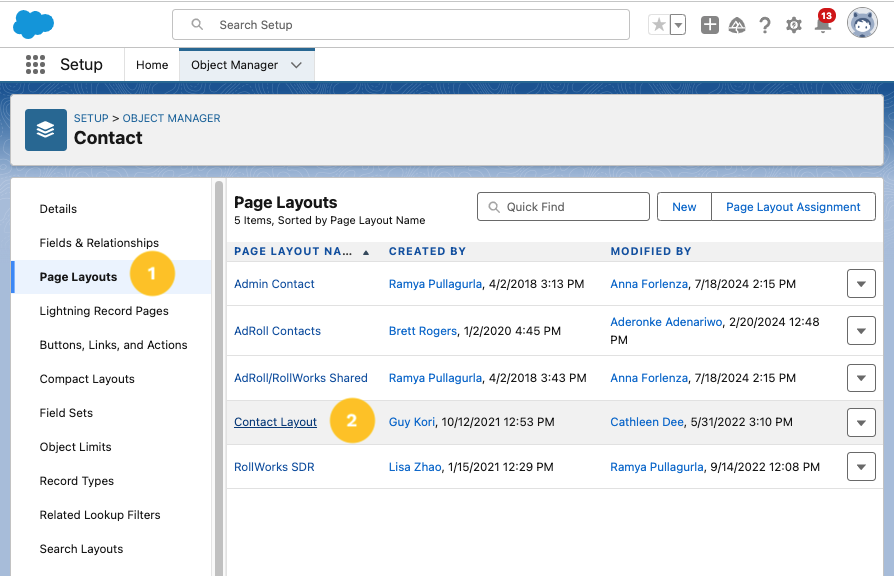The width and height of the screenshot is (894, 576).
Task: Open the Trailhead guidance icon
Action: (737, 25)
